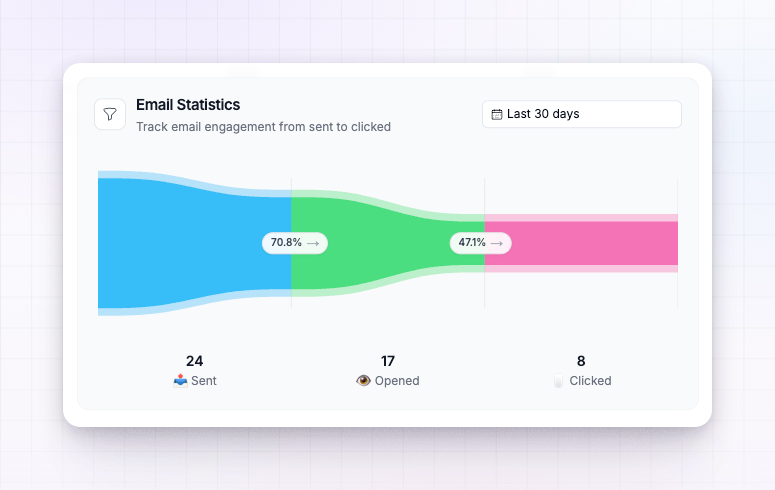The width and height of the screenshot is (775, 490).
Task: Click the Sent inbox tray icon
Action: 180,381
